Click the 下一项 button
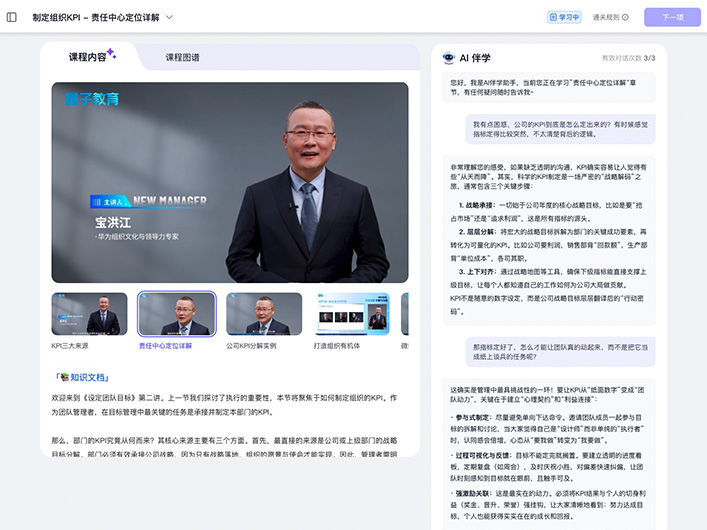Image resolution: width=707 pixels, height=530 pixels. click(672, 17)
